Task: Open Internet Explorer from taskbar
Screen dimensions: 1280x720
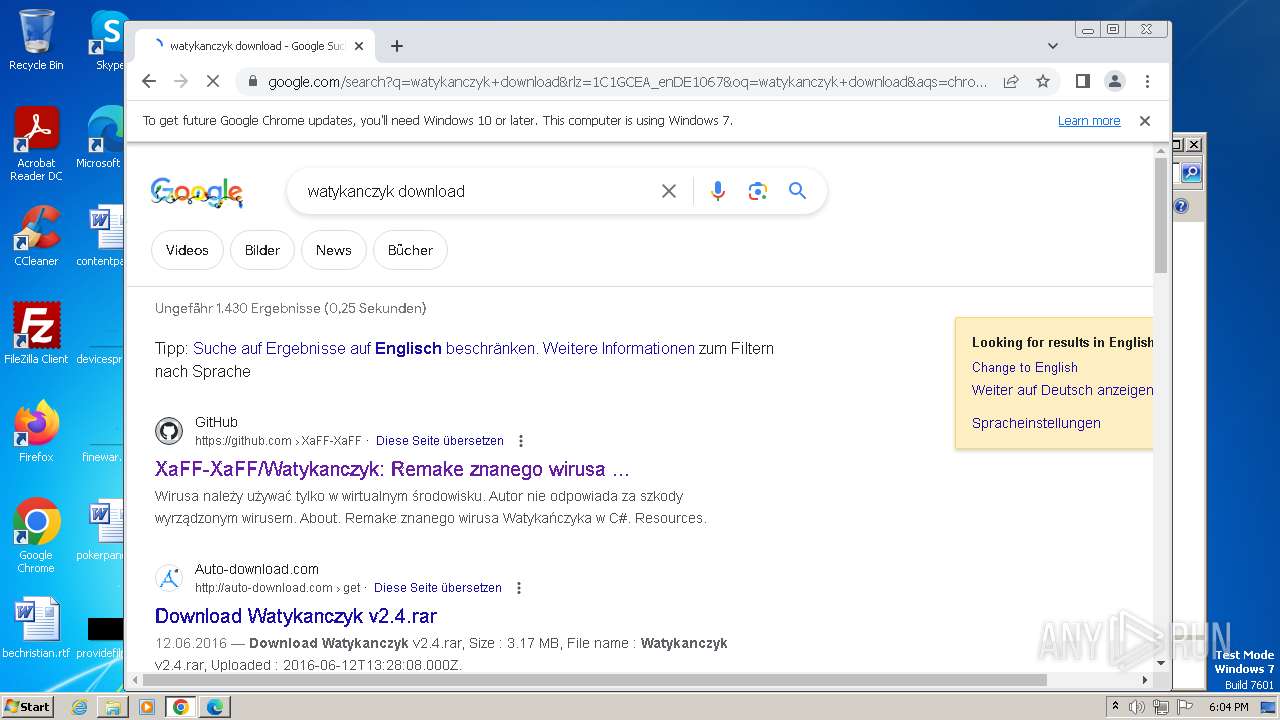Action: point(80,707)
